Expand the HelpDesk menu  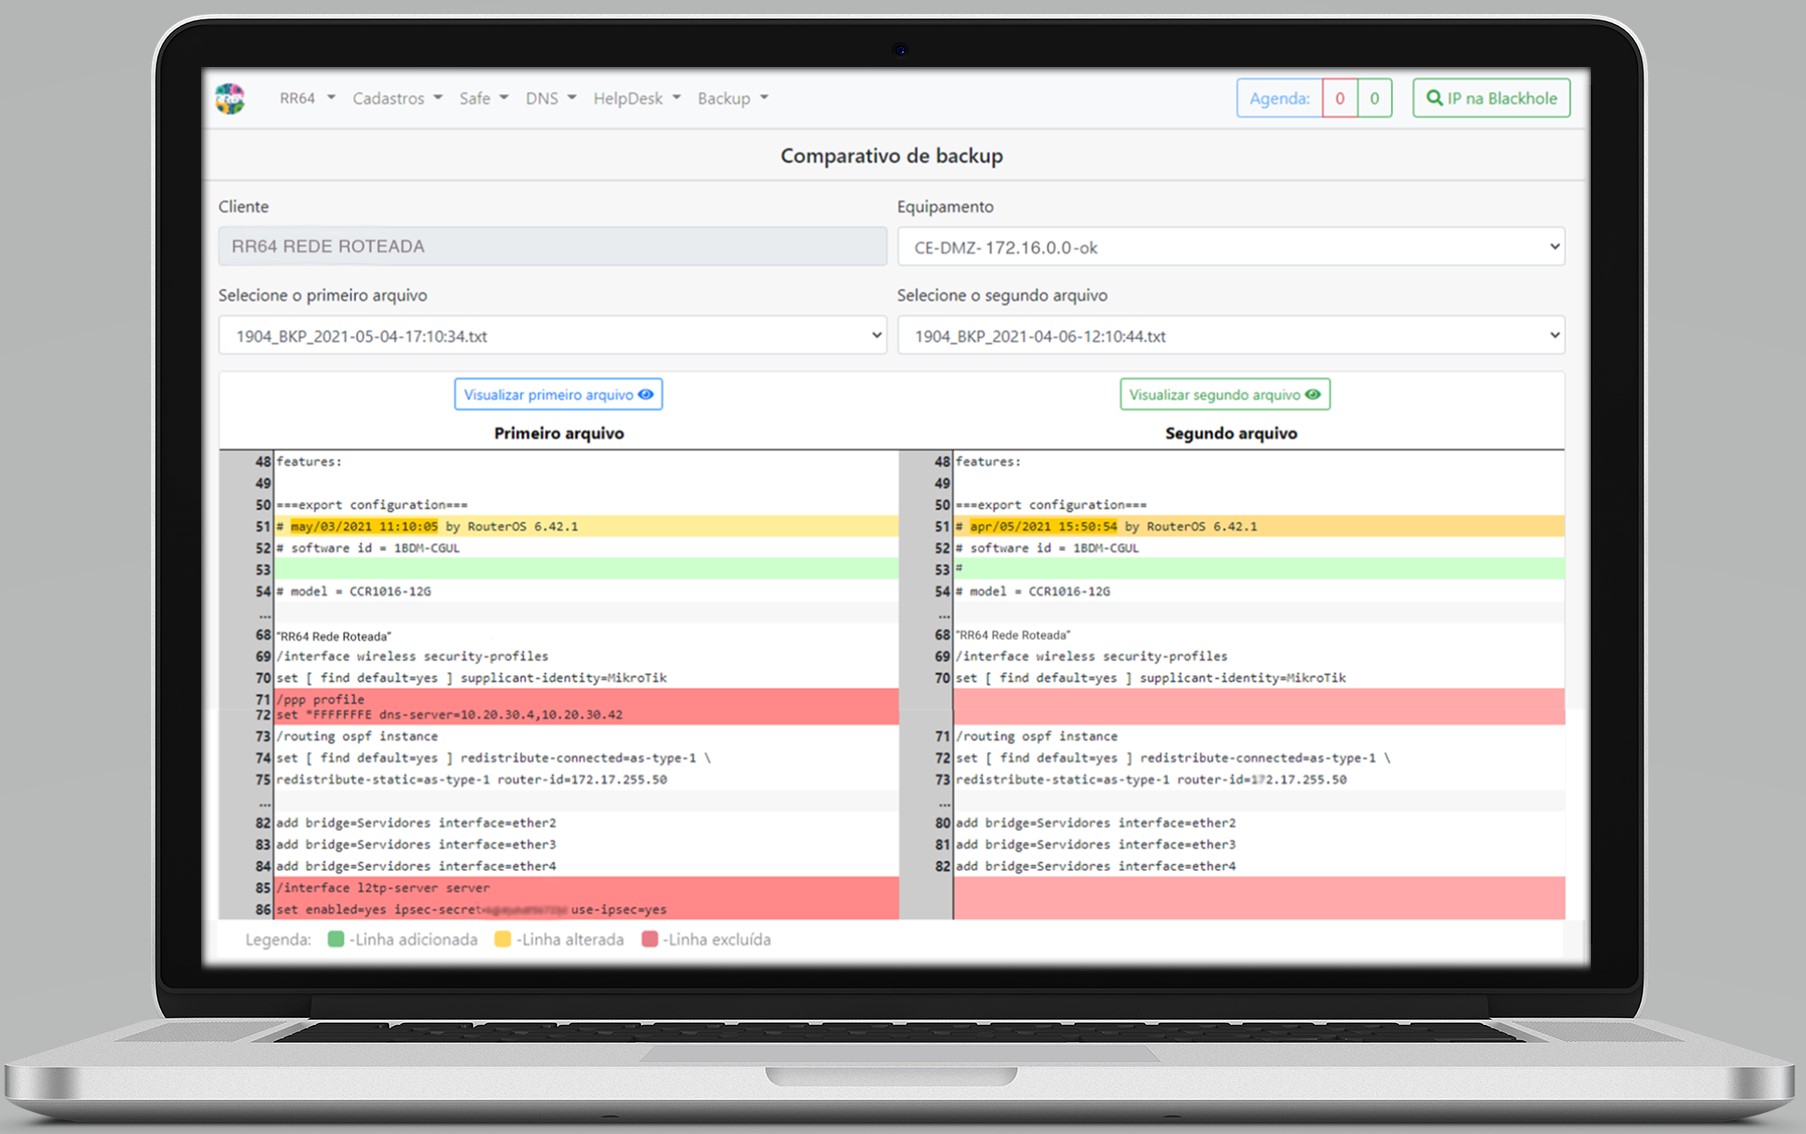[636, 98]
